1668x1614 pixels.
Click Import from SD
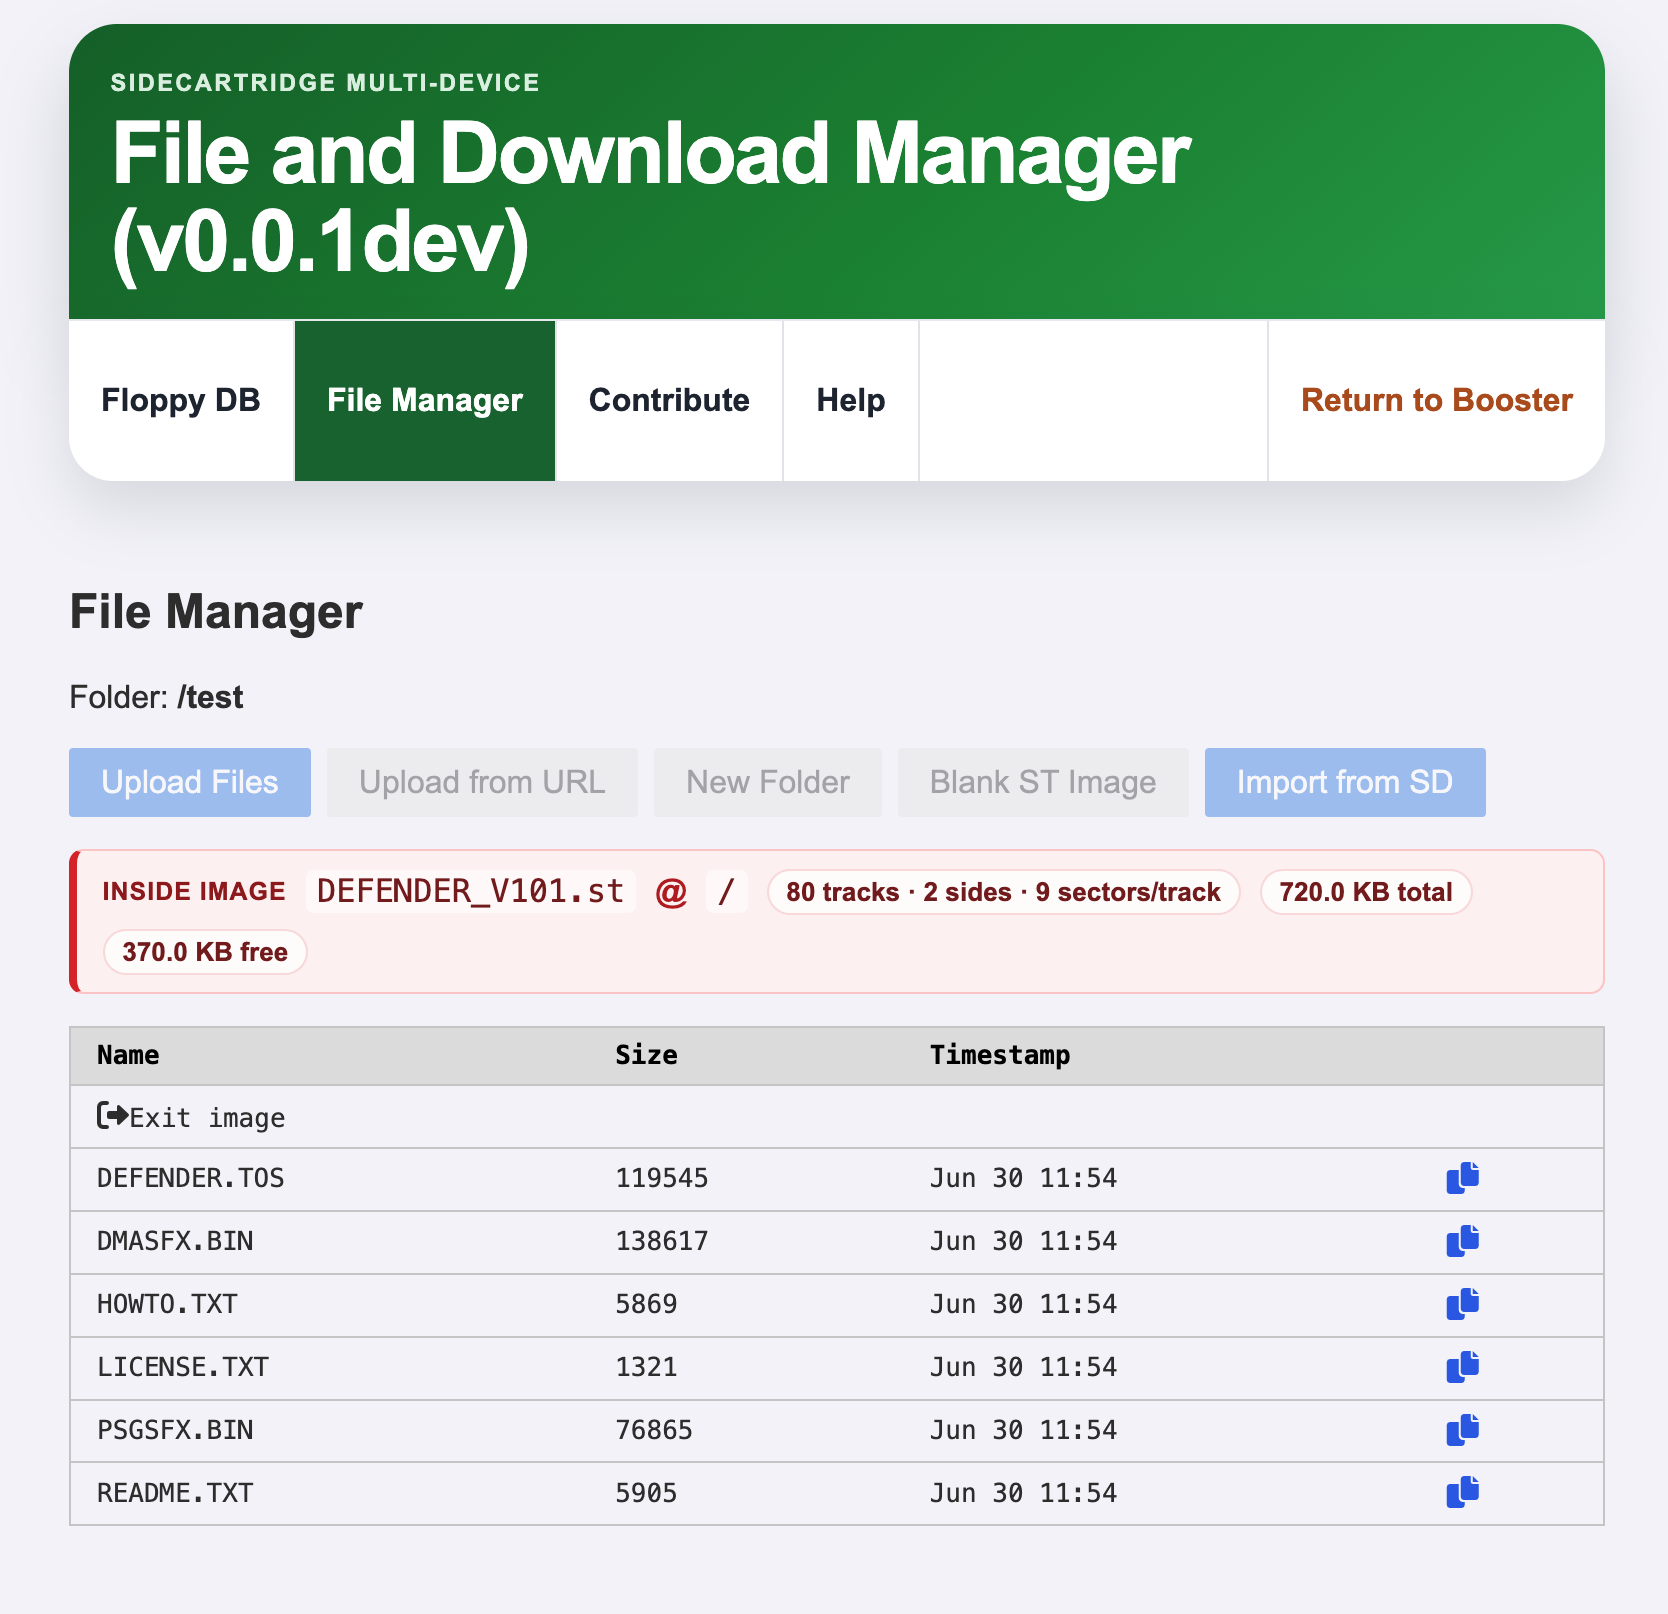pyautogui.click(x=1344, y=782)
